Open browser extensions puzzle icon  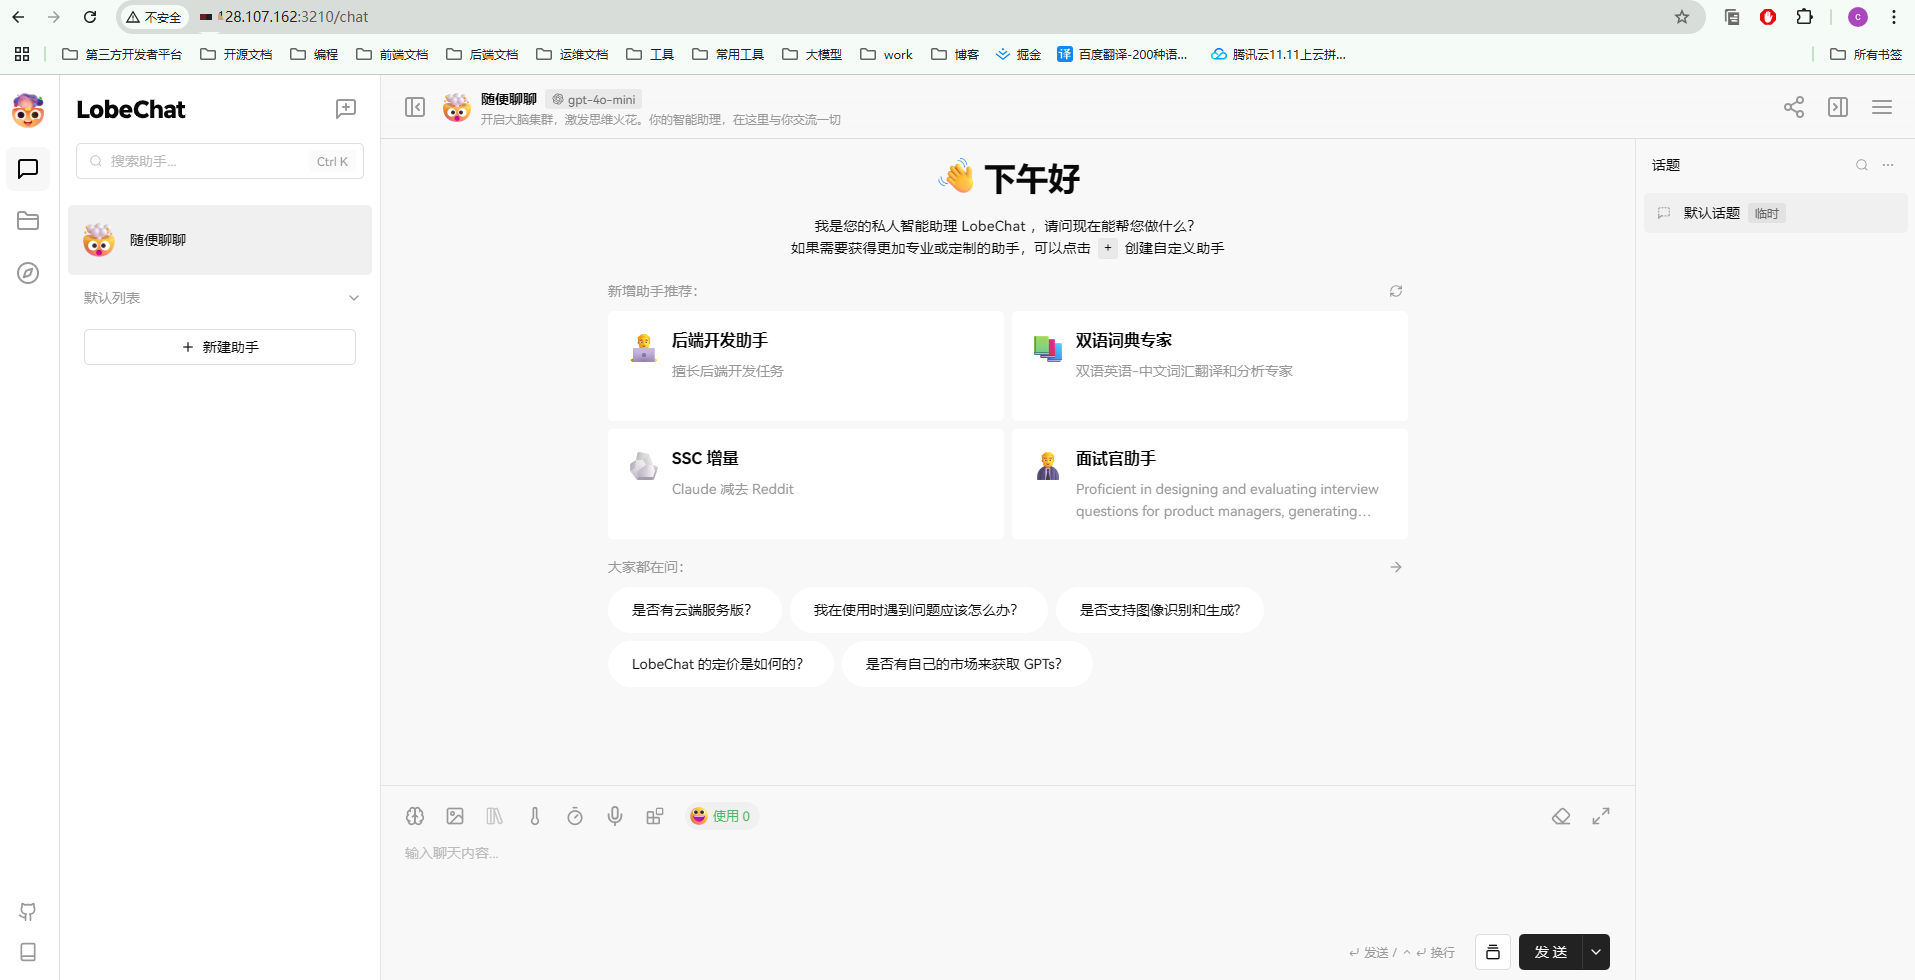coord(1804,17)
